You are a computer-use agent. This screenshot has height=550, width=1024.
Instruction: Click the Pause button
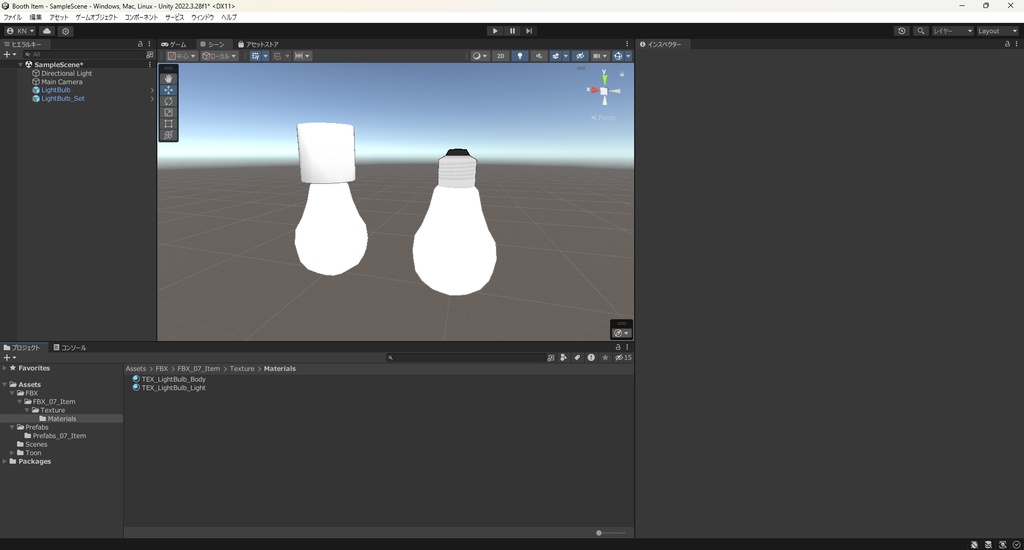coord(512,31)
